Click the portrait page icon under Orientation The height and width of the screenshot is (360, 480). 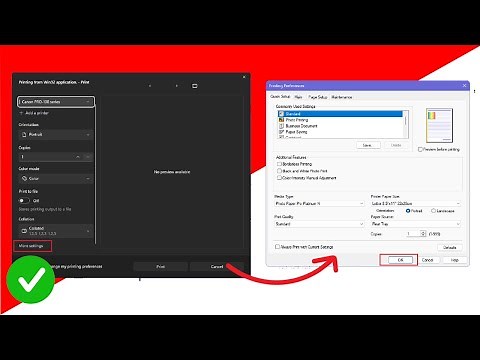[24, 135]
